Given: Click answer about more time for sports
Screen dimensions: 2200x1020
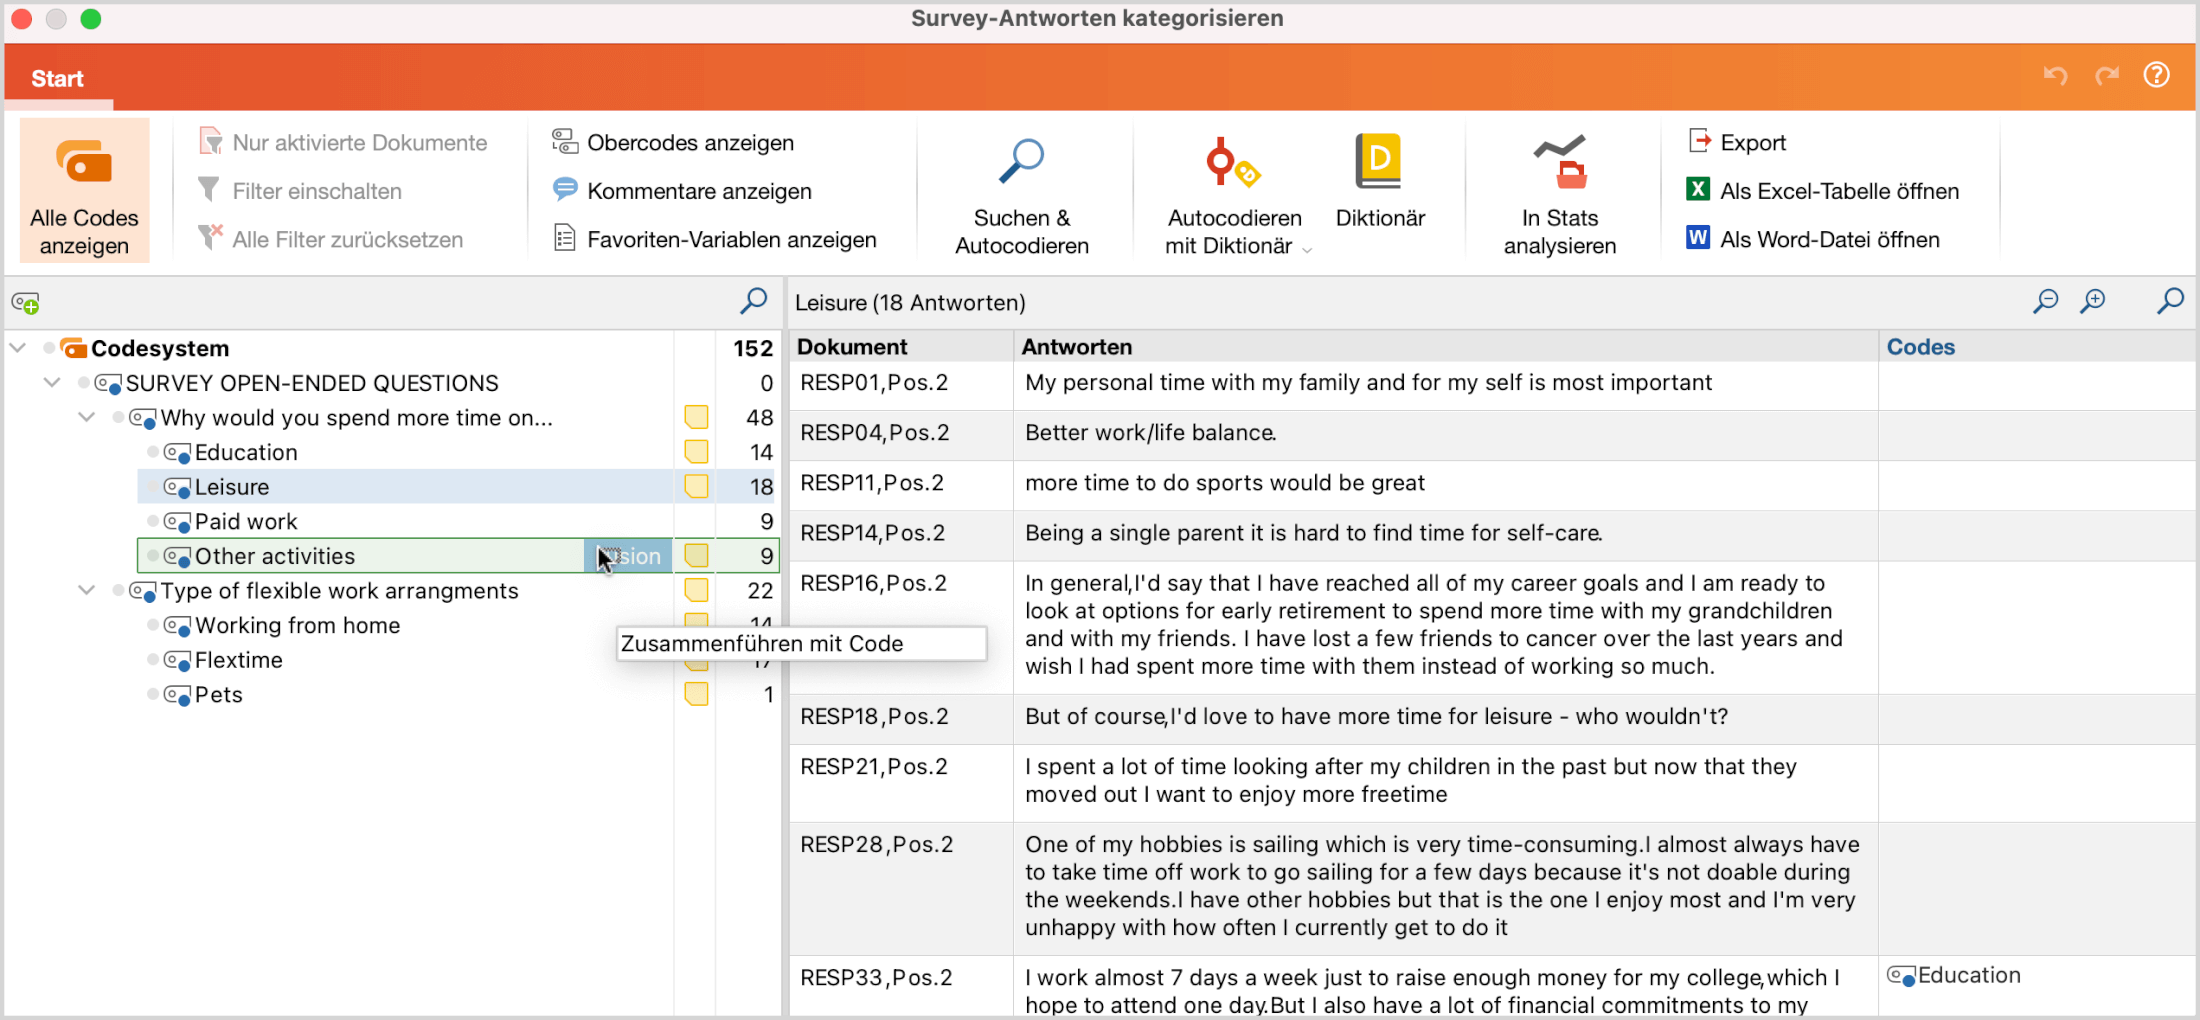Looking at the screenshot, I should [1225, 483].
